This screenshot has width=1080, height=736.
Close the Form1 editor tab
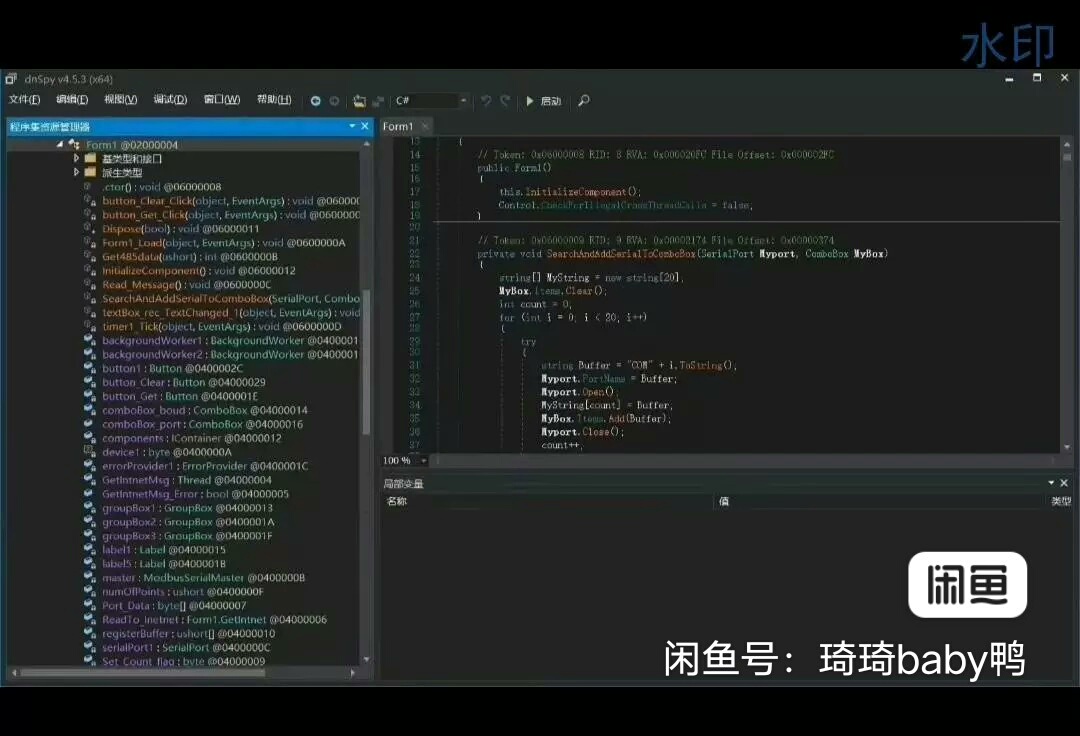click(425, 127)
